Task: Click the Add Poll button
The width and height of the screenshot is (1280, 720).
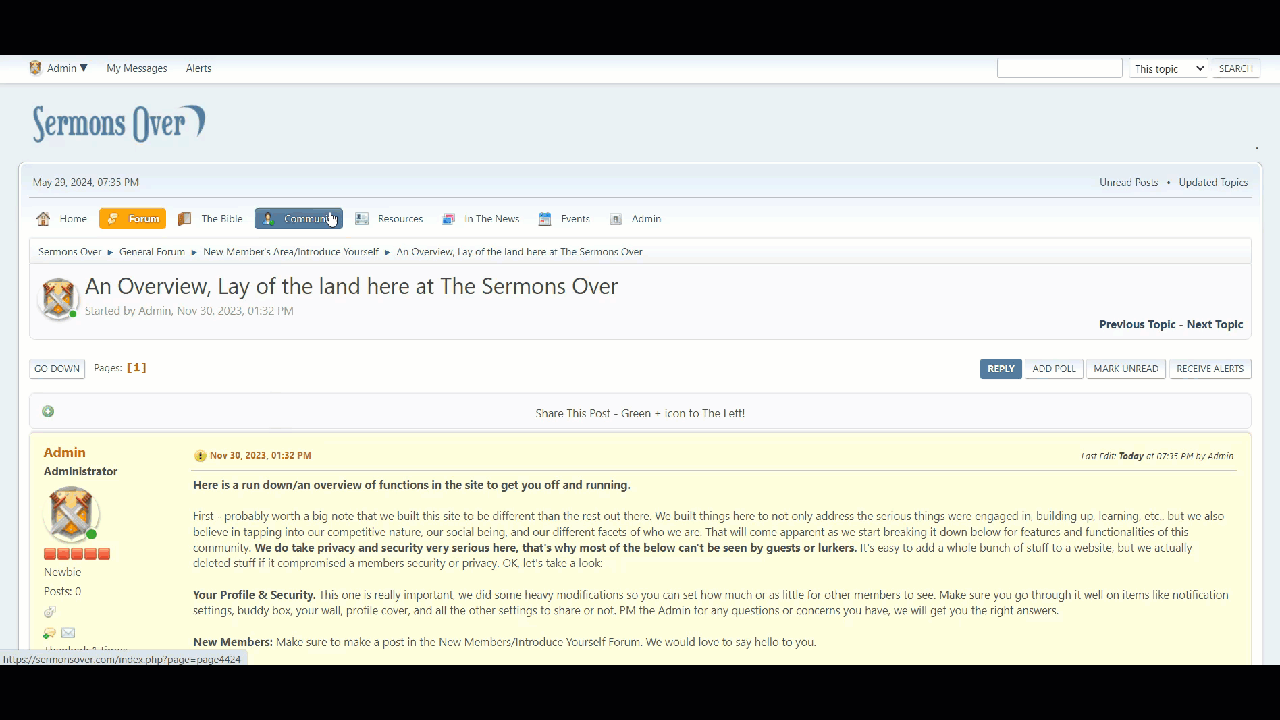Action: (1054, 369)
